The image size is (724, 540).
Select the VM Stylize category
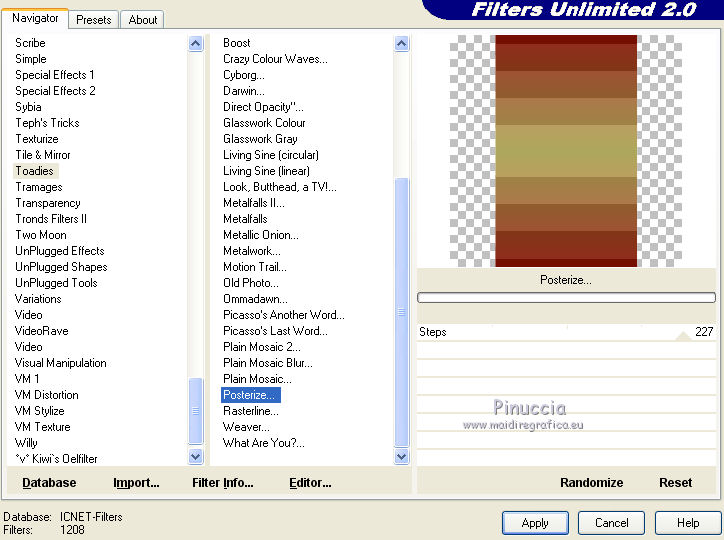[40, 411]
